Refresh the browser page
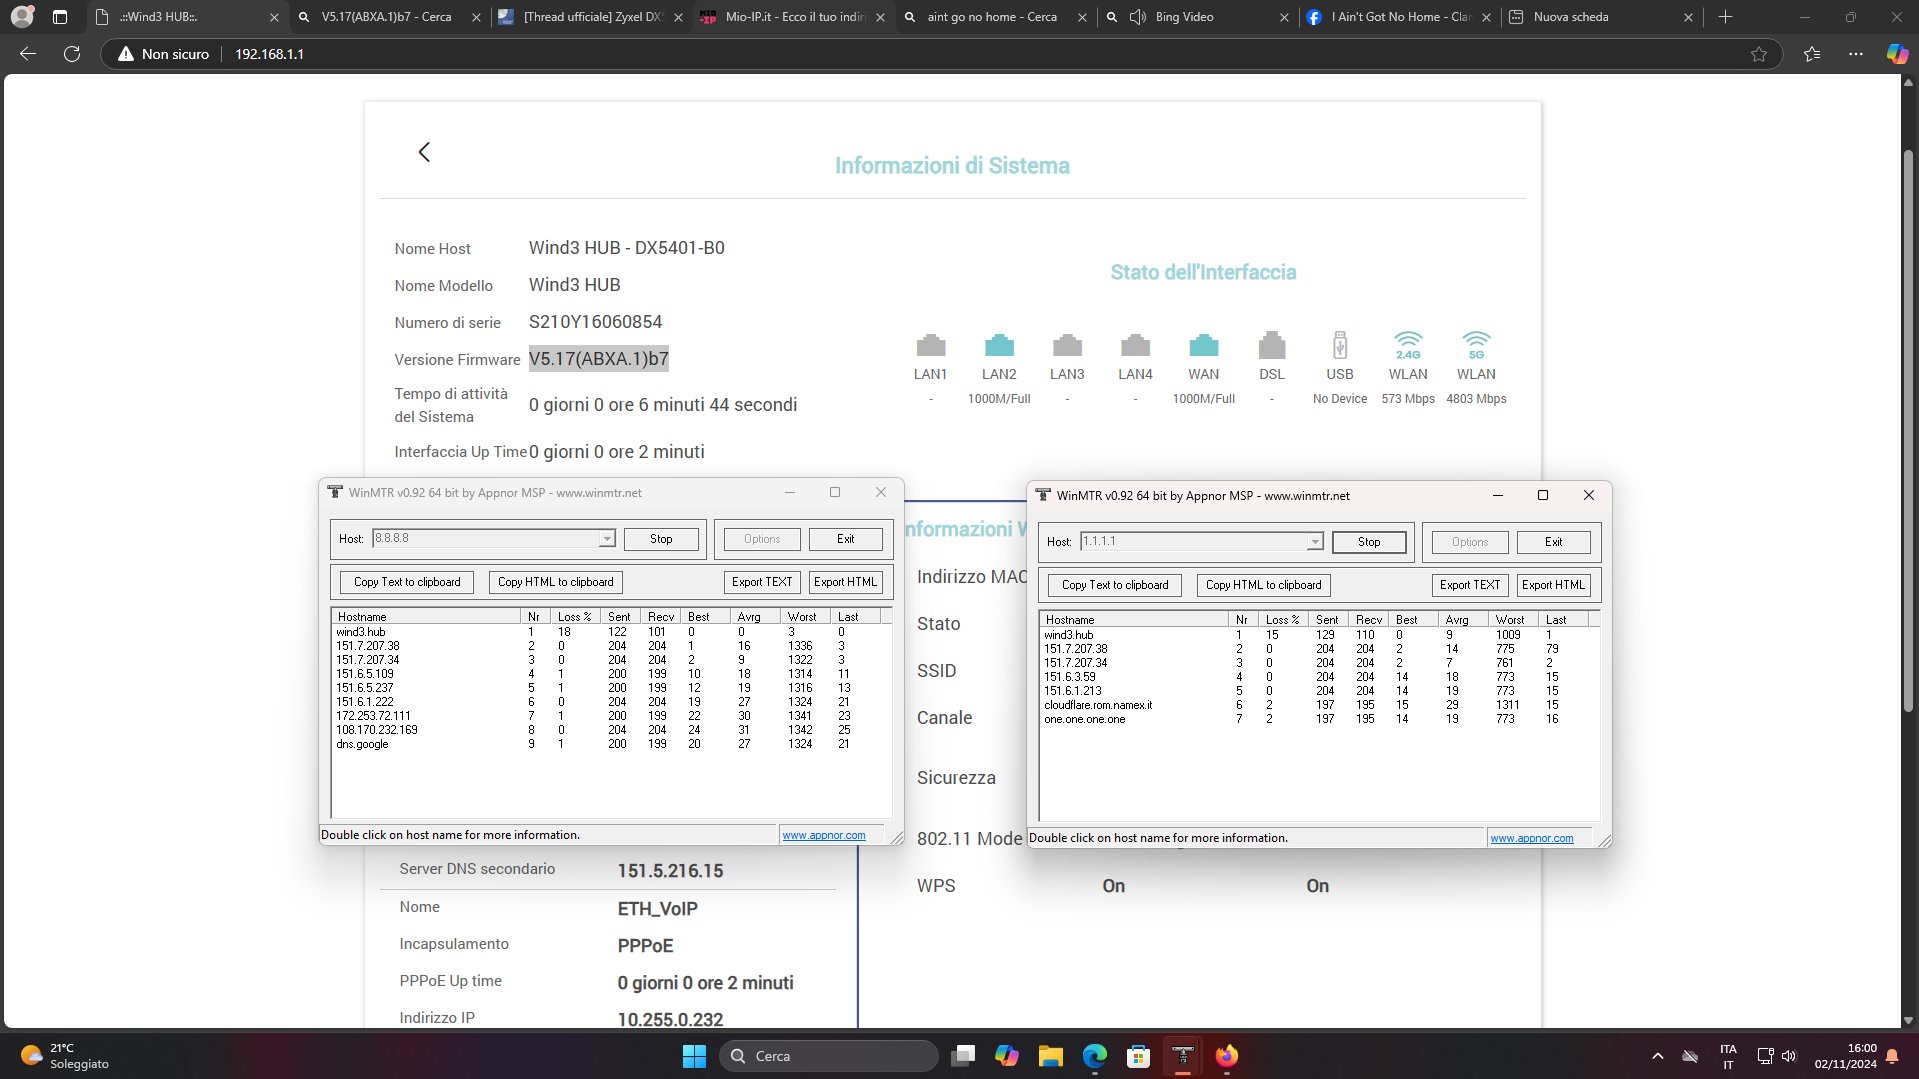 [x=72, y=54]
